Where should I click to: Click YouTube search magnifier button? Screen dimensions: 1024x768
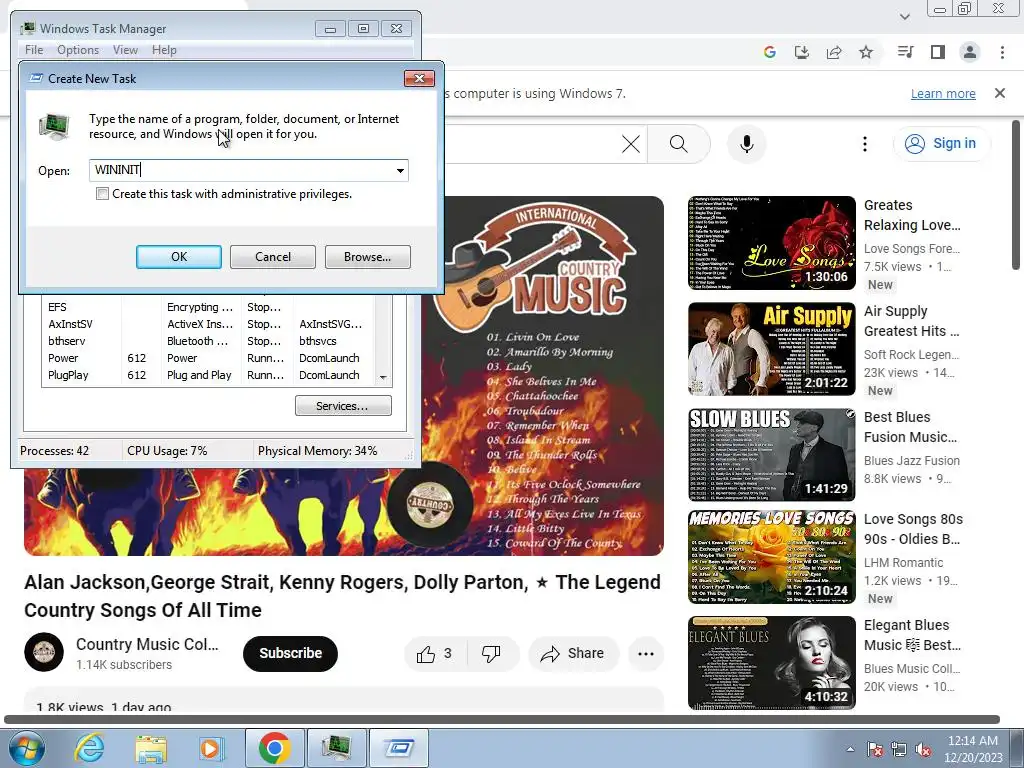[679, 144]
